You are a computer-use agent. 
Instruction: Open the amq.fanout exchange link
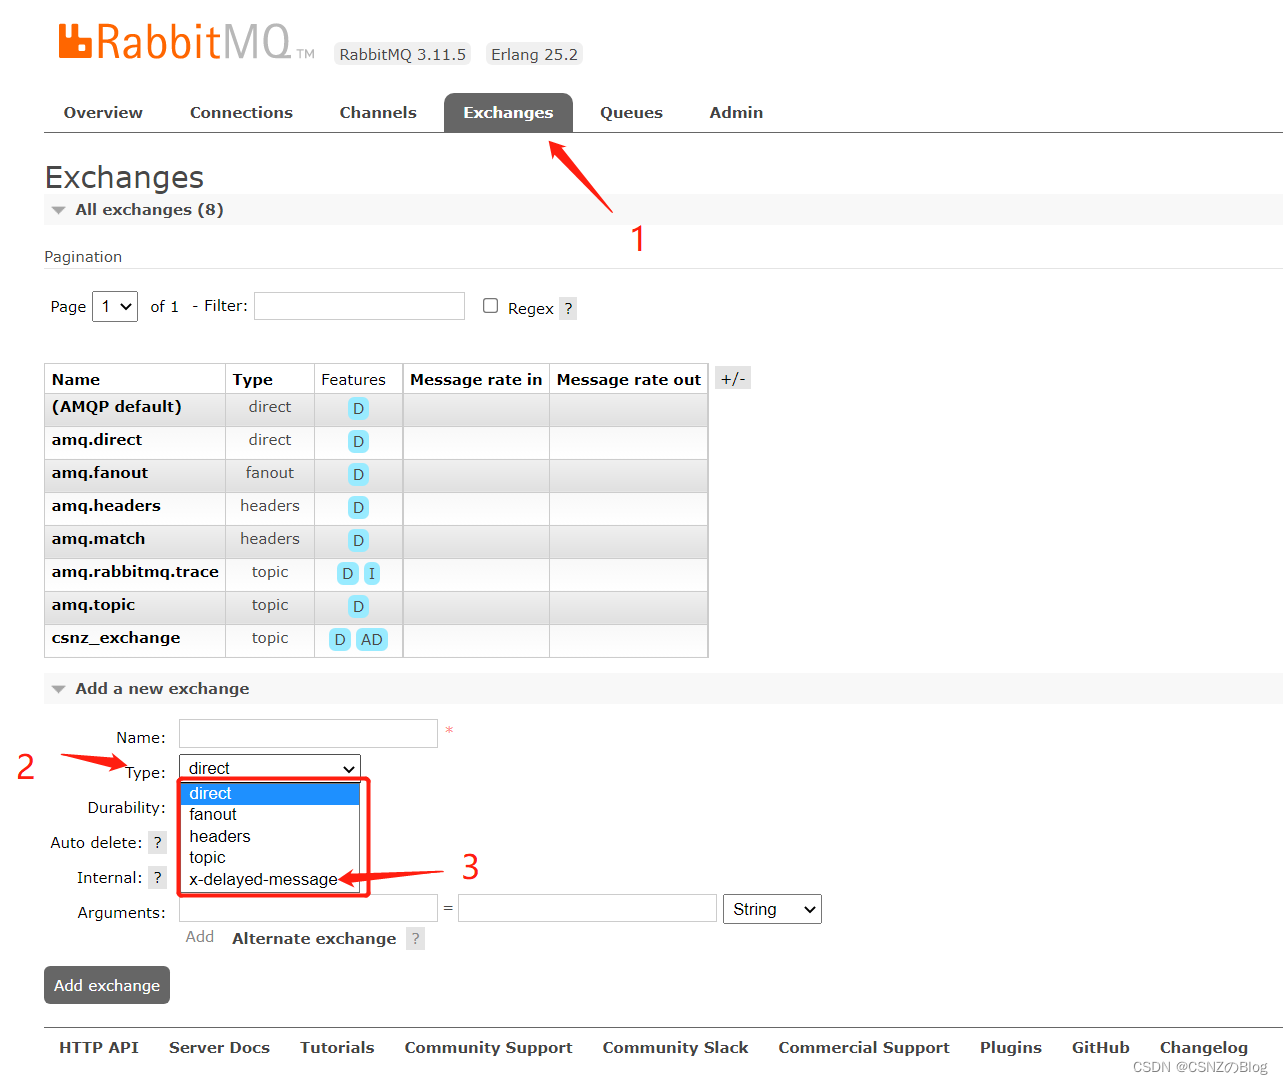pyautogui.click(x=100, y=473)
